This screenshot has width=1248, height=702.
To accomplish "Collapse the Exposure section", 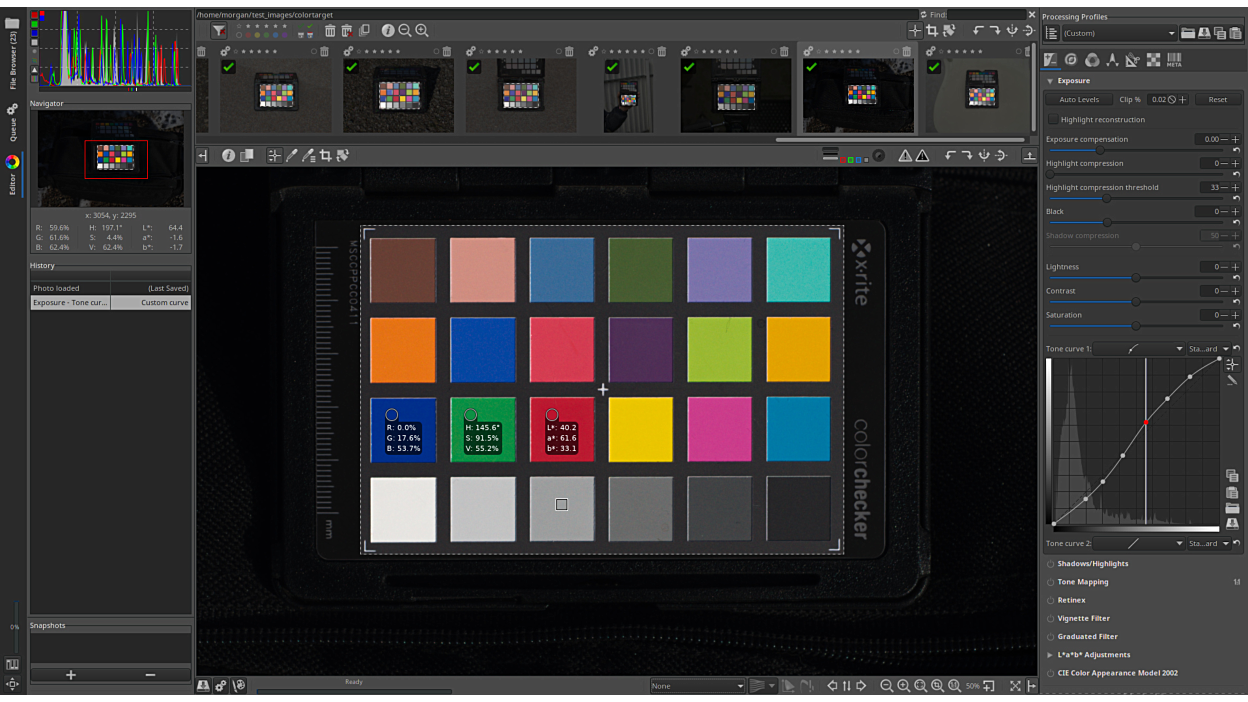I will tap(1050, 81).
